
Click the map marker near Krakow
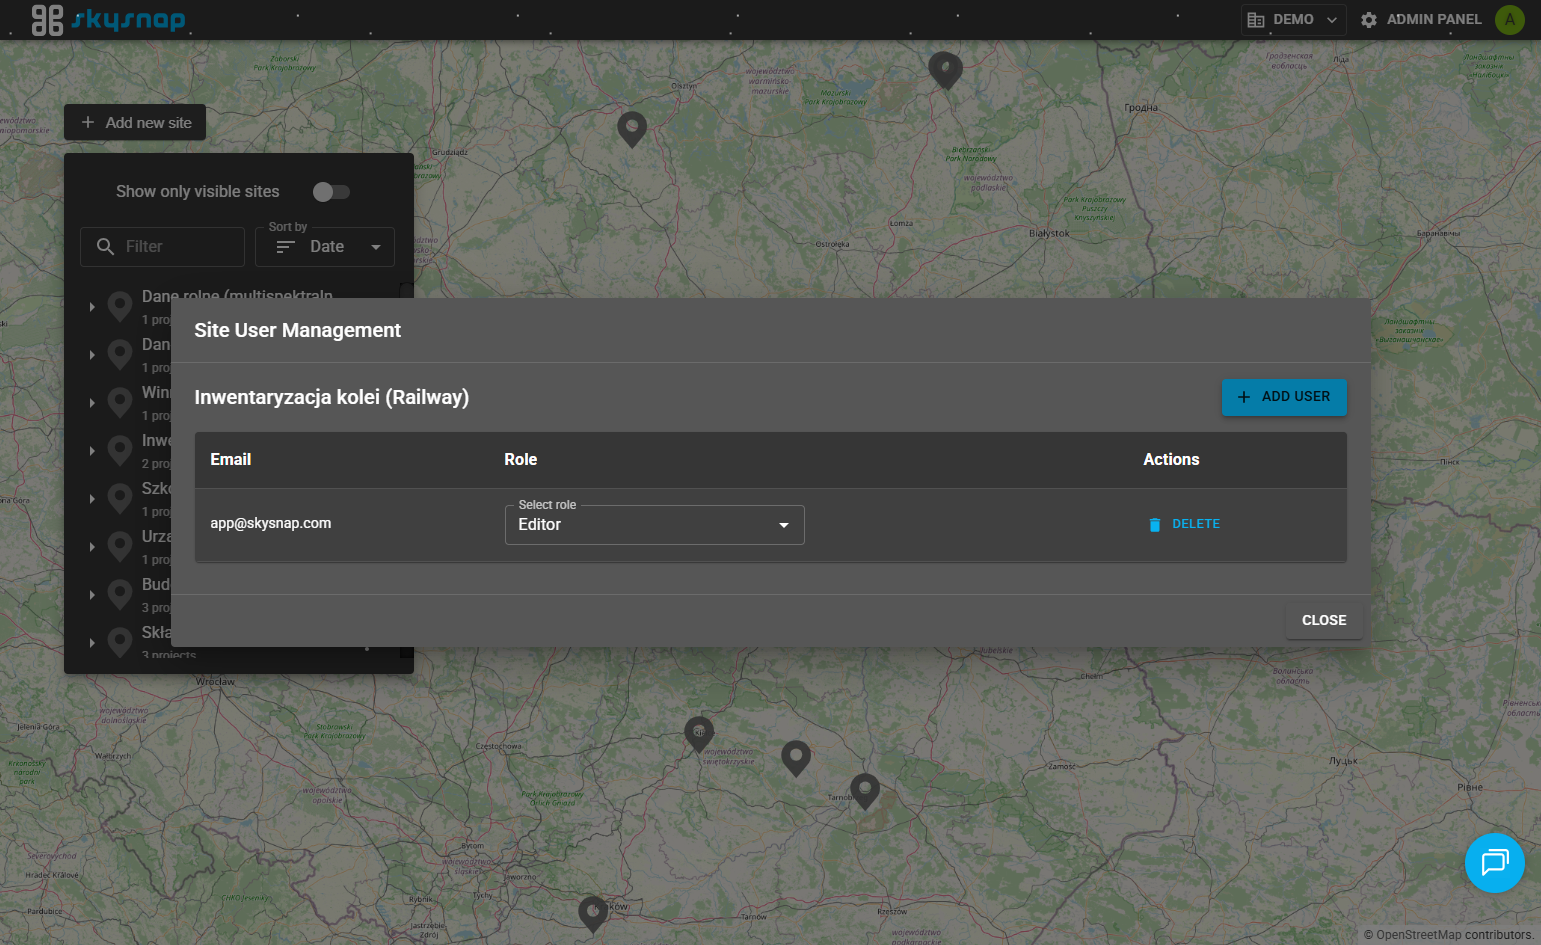point(593,914)
